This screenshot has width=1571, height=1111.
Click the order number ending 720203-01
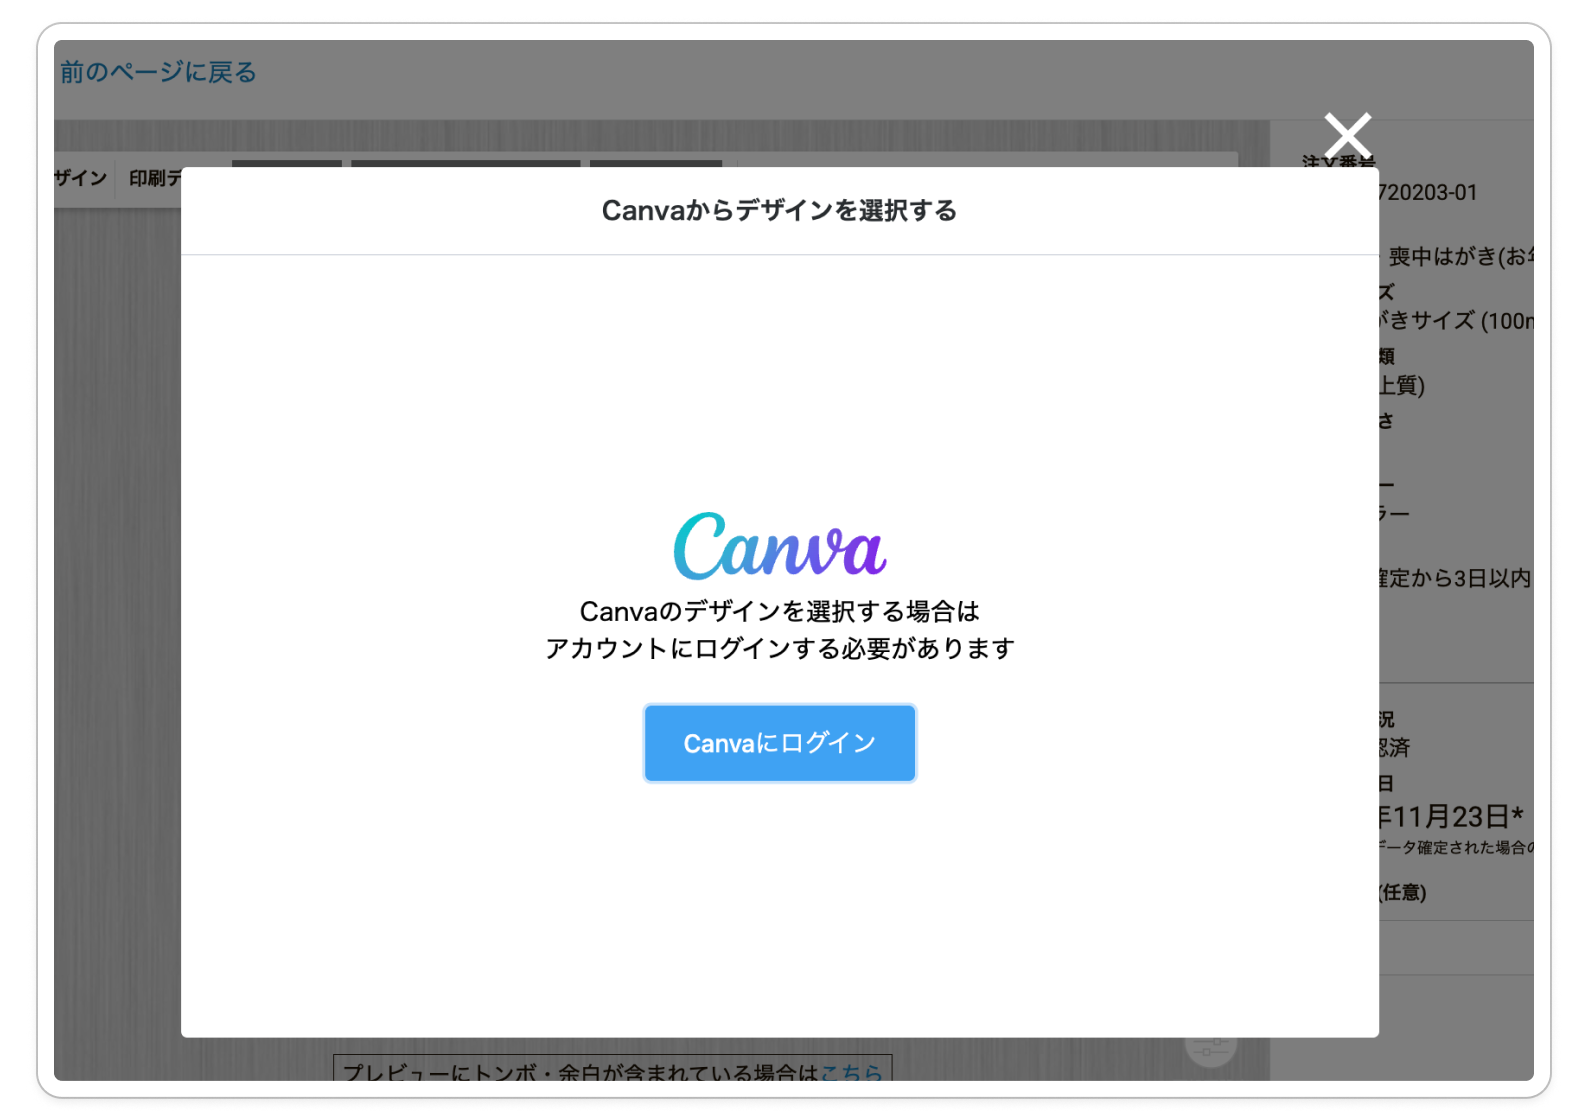1427,193
